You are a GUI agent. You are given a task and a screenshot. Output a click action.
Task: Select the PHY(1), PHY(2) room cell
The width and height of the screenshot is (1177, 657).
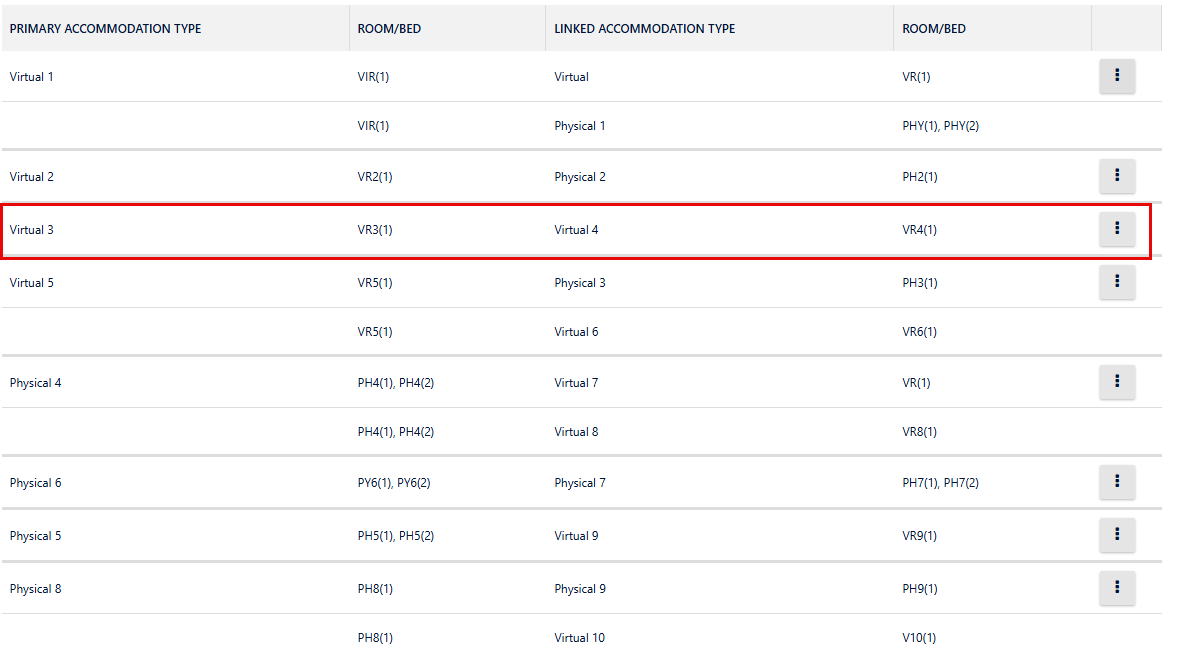pos(940,126)
